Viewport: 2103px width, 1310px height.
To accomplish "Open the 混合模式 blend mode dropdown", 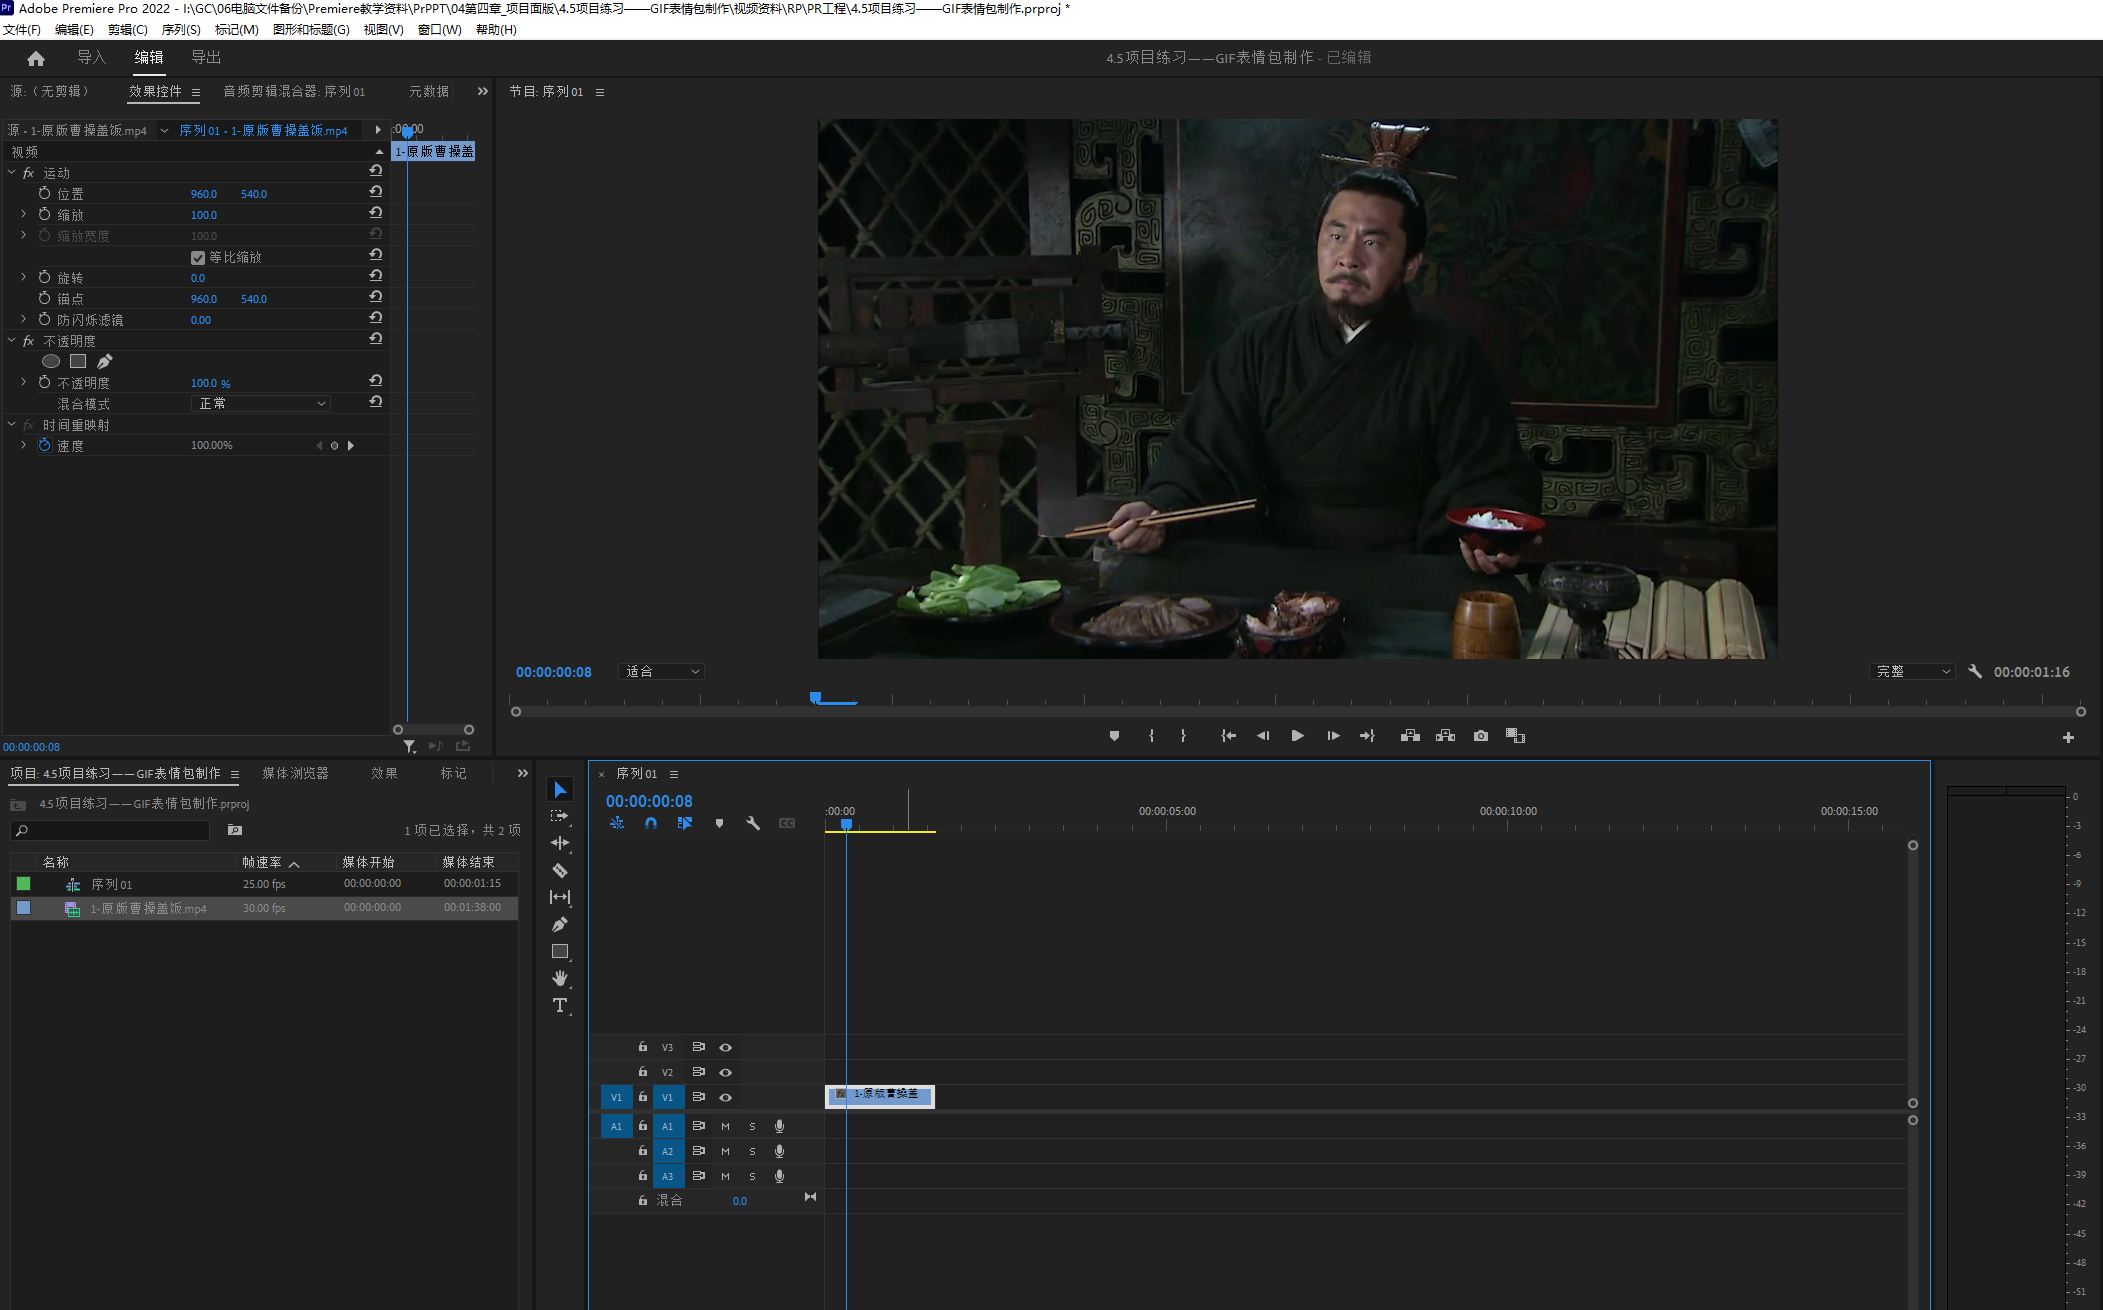I will click(x=261, y=404).
